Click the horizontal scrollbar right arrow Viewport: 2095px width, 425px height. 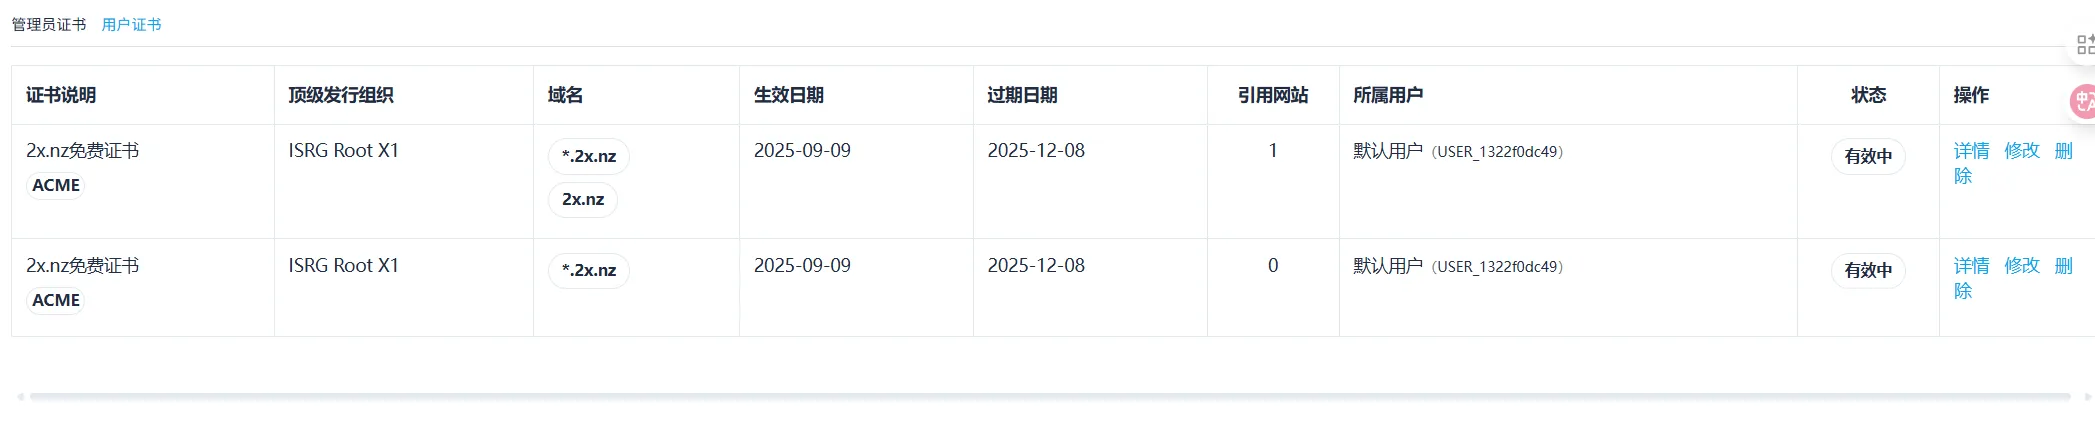tap(2088, 397)
